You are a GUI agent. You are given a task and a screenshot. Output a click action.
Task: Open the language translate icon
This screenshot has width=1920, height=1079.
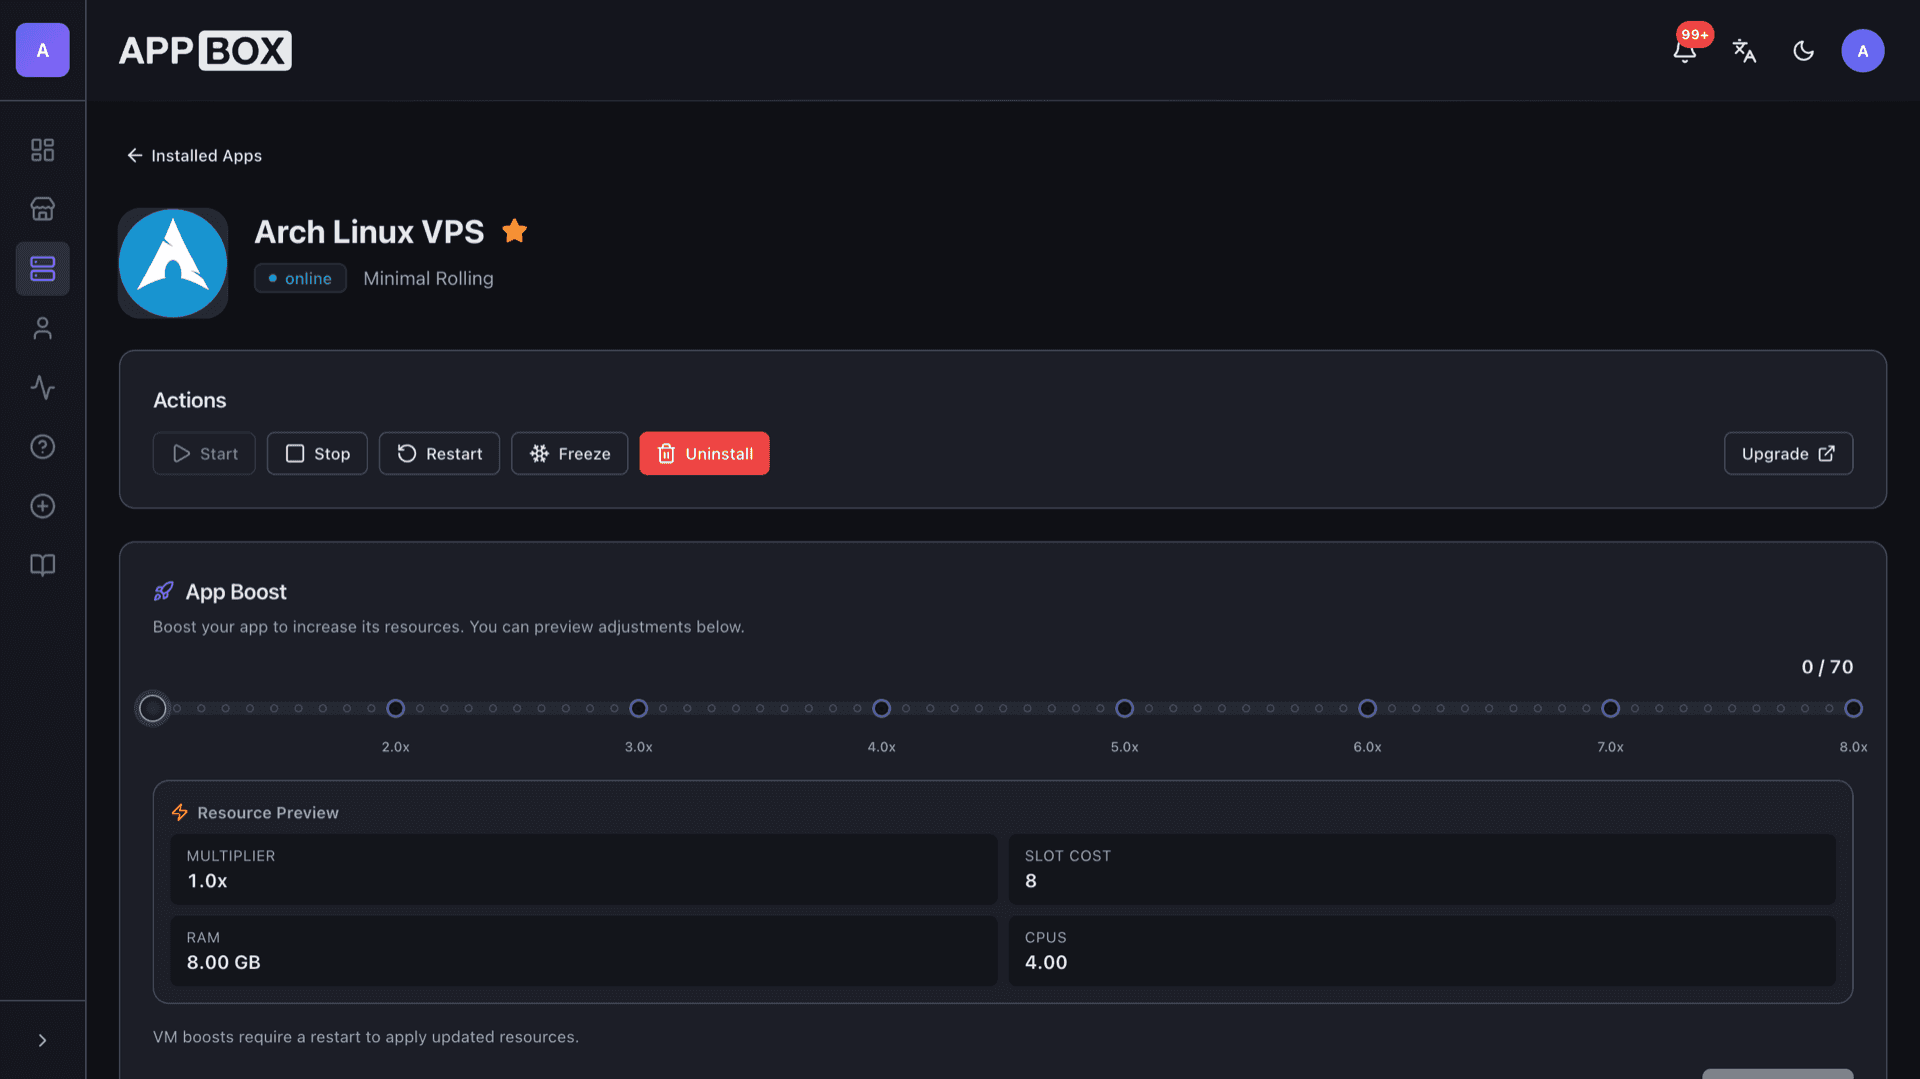coord(1744,51)
